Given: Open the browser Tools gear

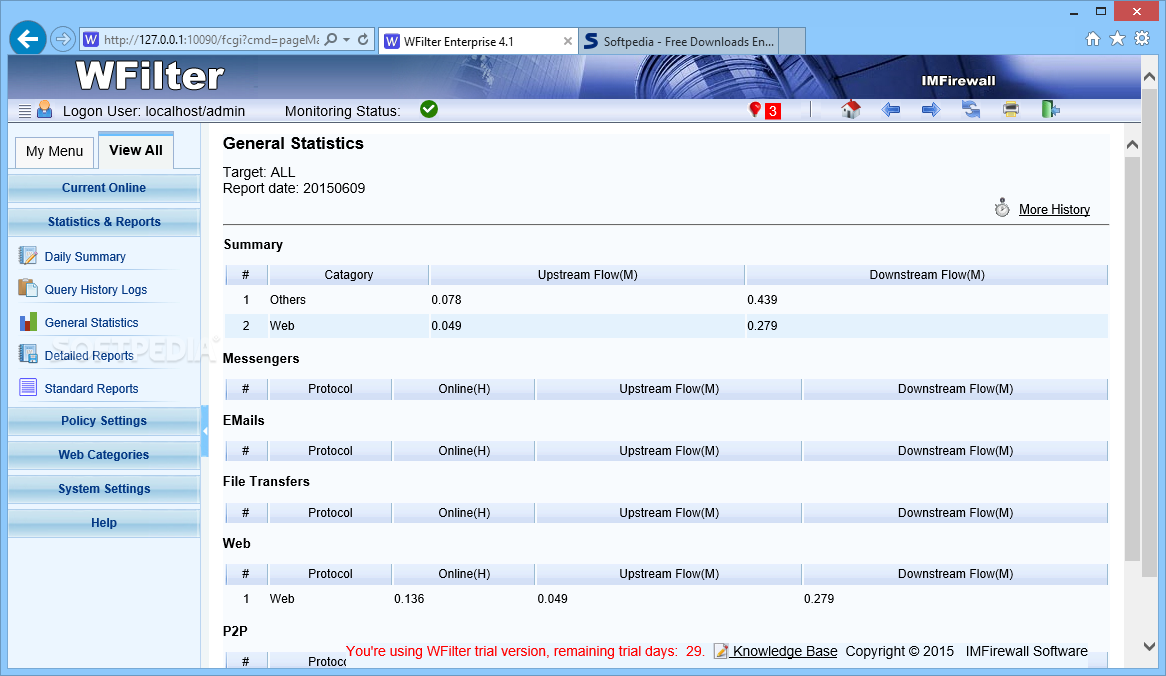Looking at the screenshot, I should coord(1142,39).
